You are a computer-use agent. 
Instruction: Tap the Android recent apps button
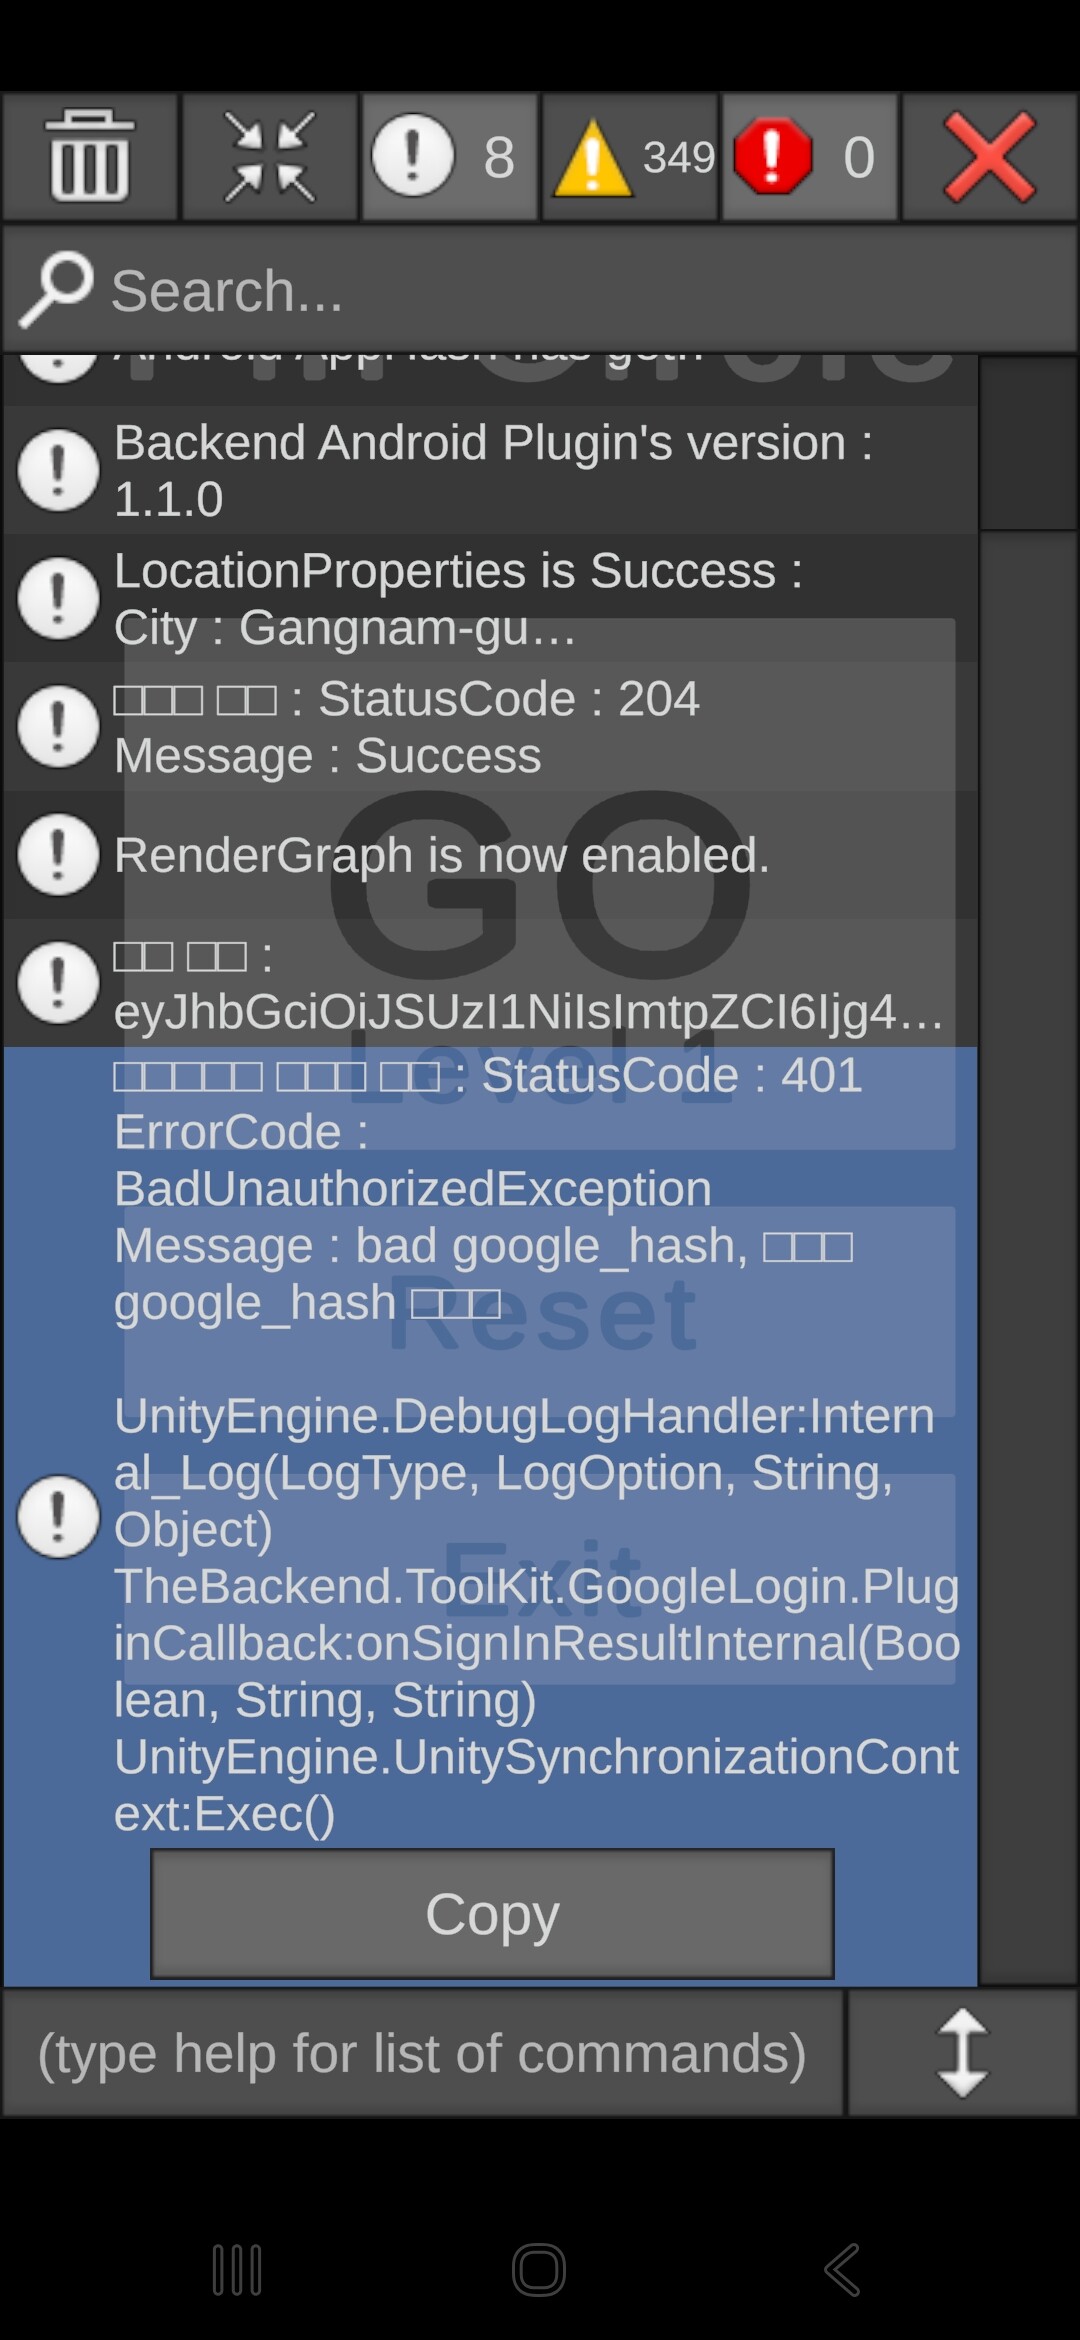pyautogui.click(x=237, y=2269)
